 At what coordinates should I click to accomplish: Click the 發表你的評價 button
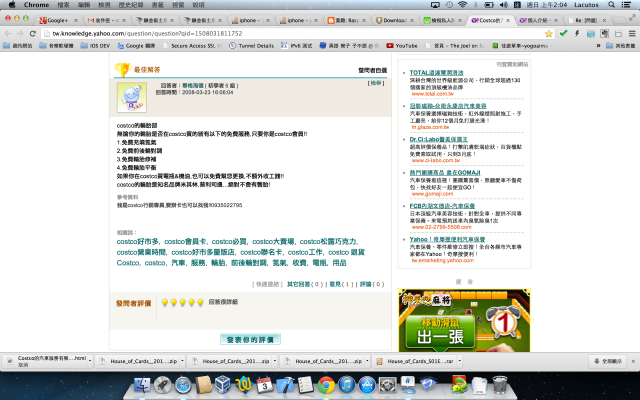pyautogui.click(x=250, y=340)
